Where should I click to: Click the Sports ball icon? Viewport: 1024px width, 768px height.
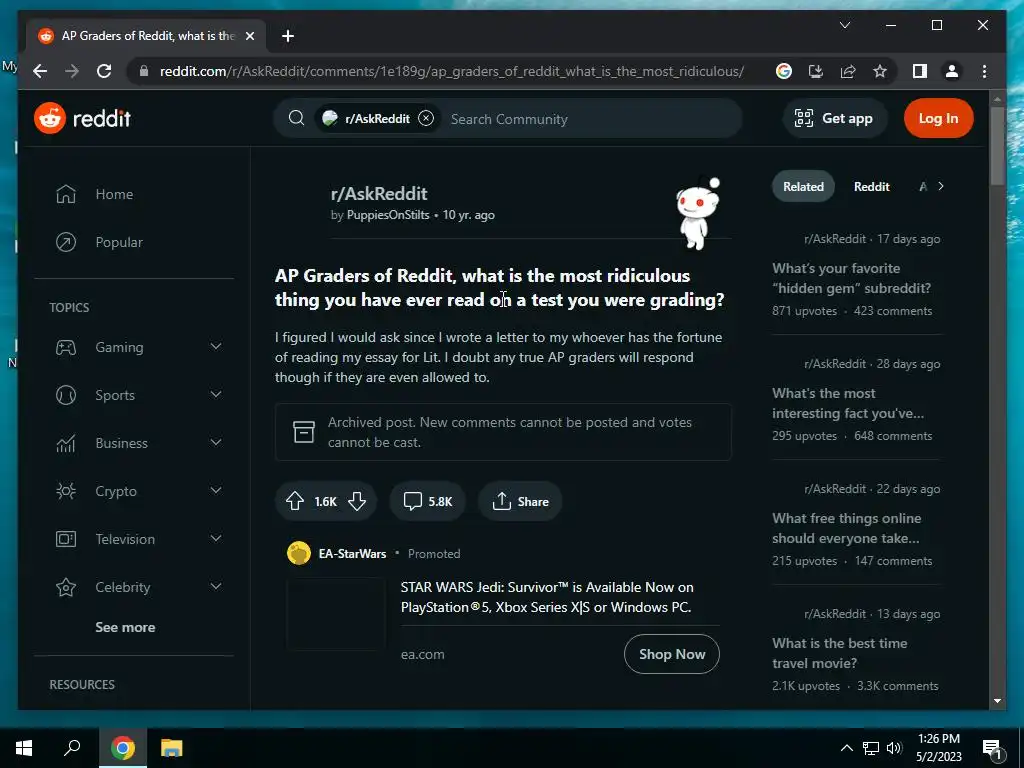66,395
